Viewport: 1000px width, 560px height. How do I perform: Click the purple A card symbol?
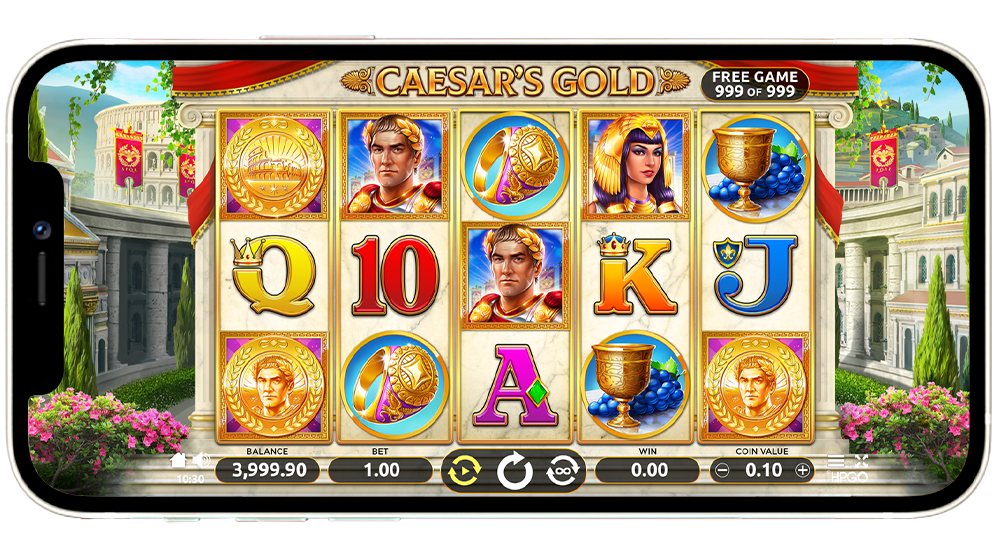[x=515, y=385]
